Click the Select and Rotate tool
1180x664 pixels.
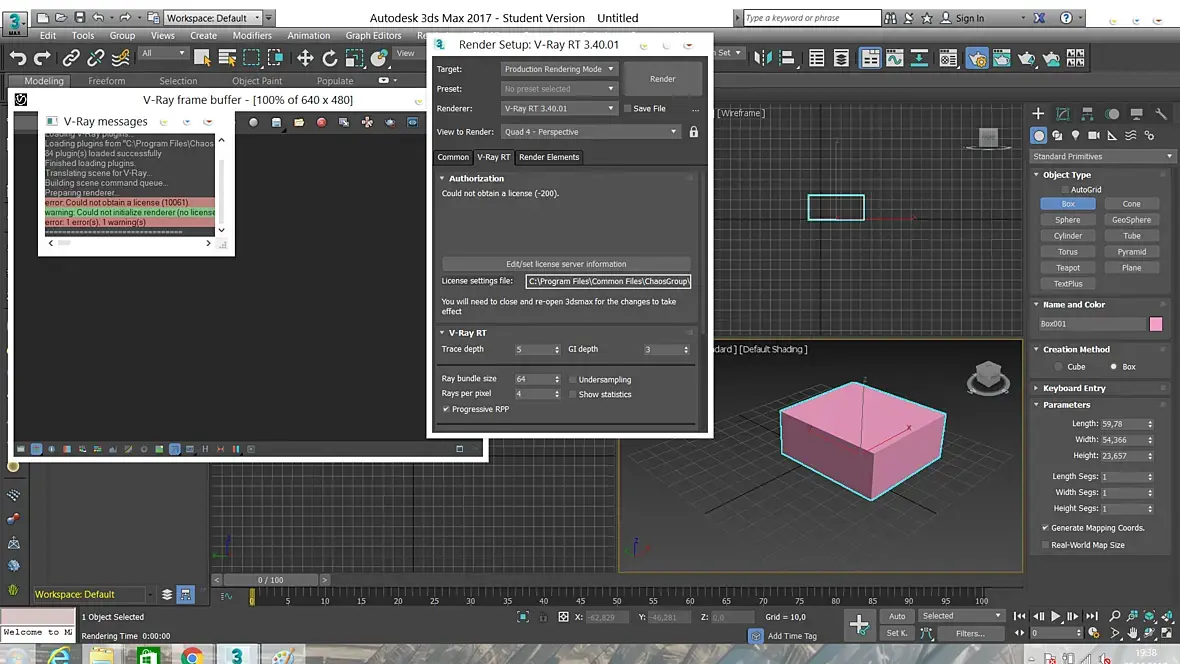(x=330, y=58)
